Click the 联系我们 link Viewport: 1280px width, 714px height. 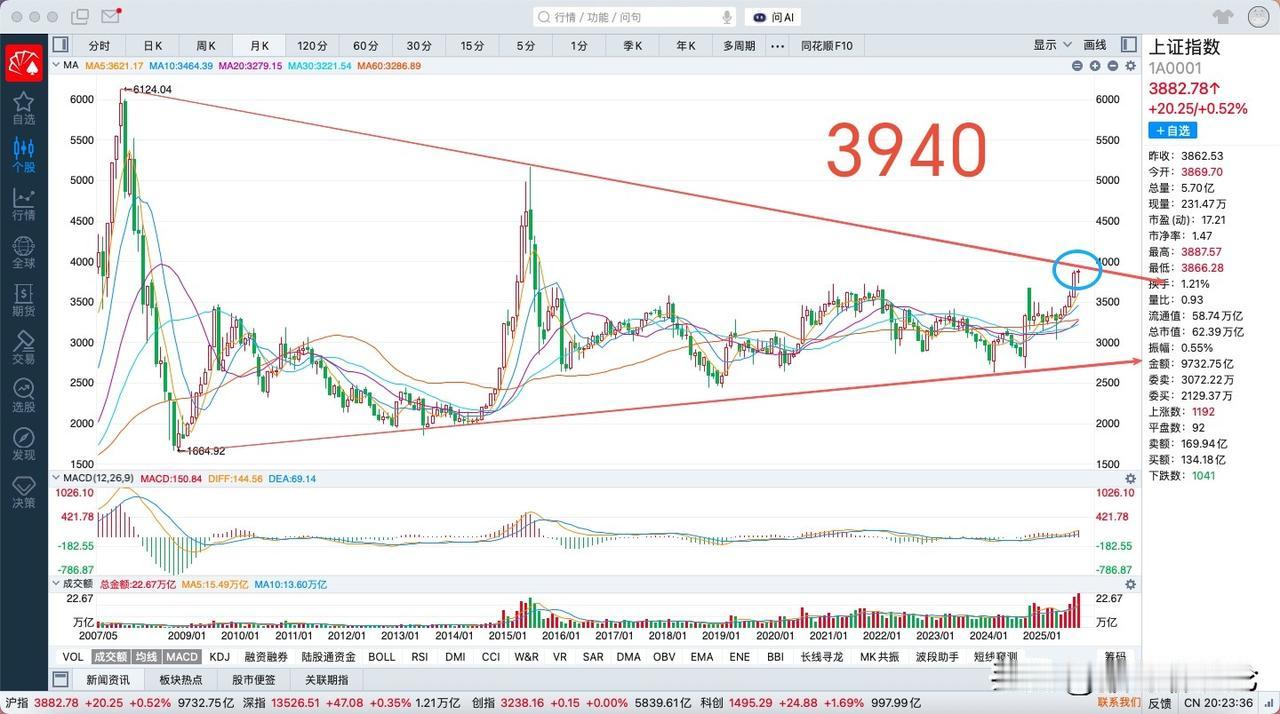(x=1118, y=703)
